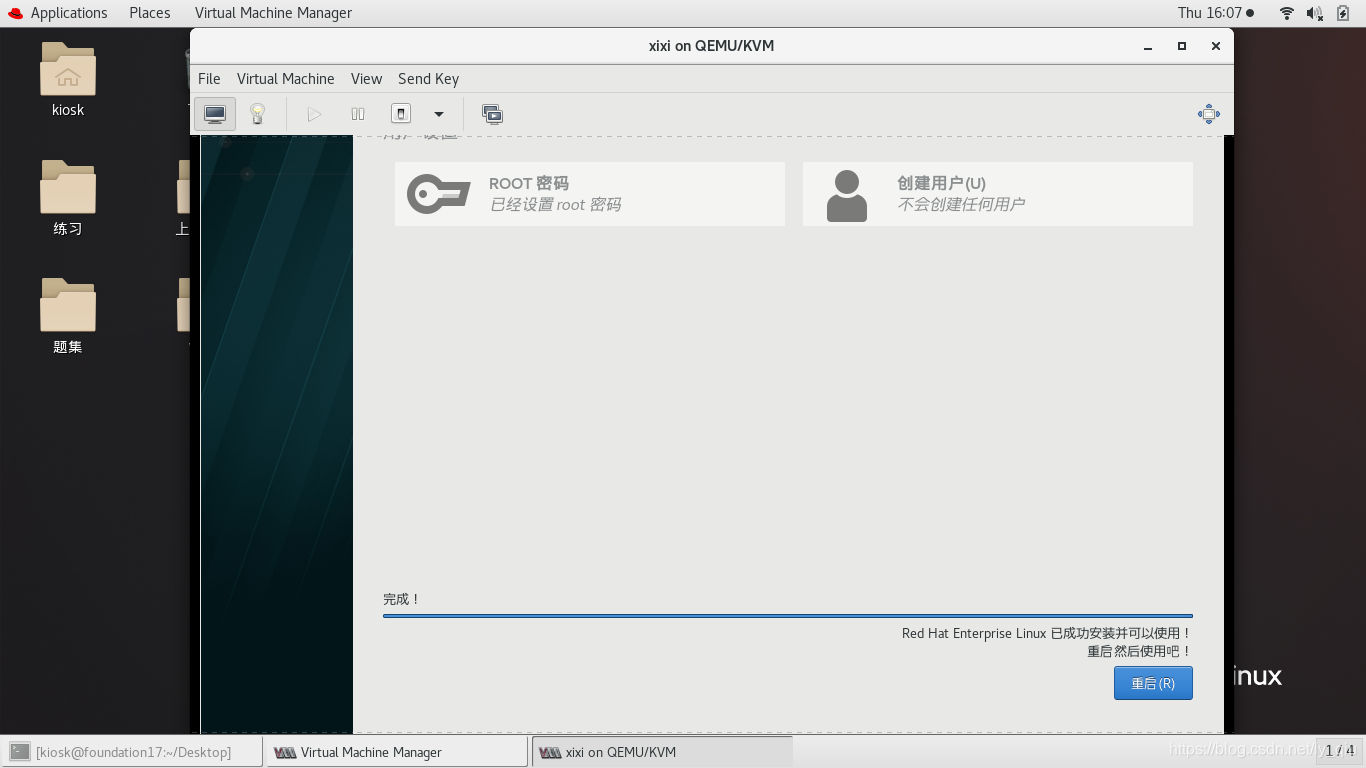1366x768 pixels.
Task: Switch to the kiosk@foundation17 terminal task
Action: pyautogui.click(x=133, y=752)
